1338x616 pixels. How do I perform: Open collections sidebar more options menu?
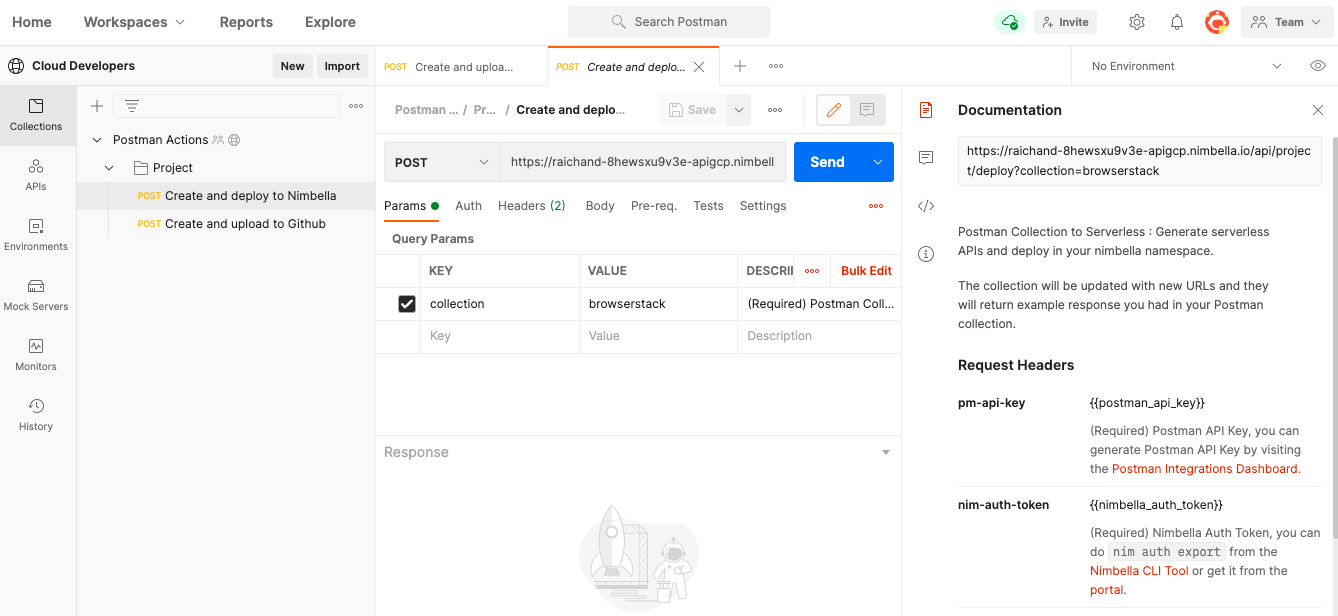click(356, 106)
